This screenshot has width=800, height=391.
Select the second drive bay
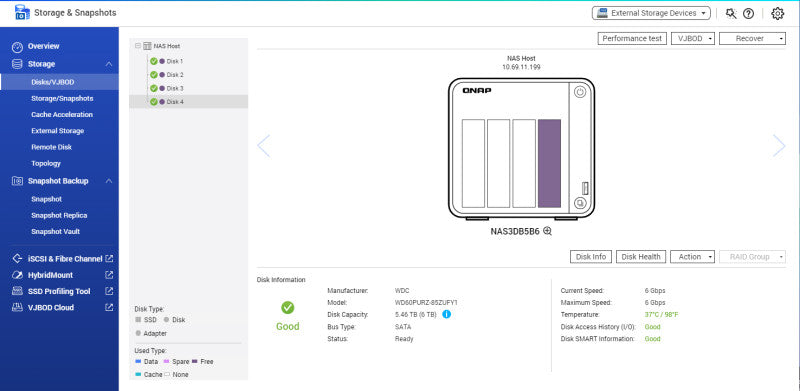[498, 163]
